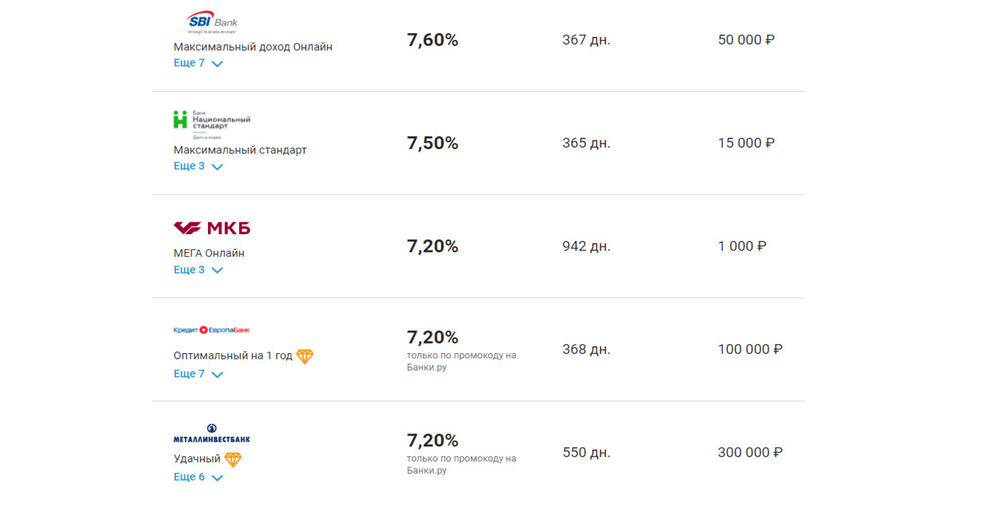1005x512 pixels.
Task: Click the 300 000 ₽ minimum amount
Action: tap(750, 452)
